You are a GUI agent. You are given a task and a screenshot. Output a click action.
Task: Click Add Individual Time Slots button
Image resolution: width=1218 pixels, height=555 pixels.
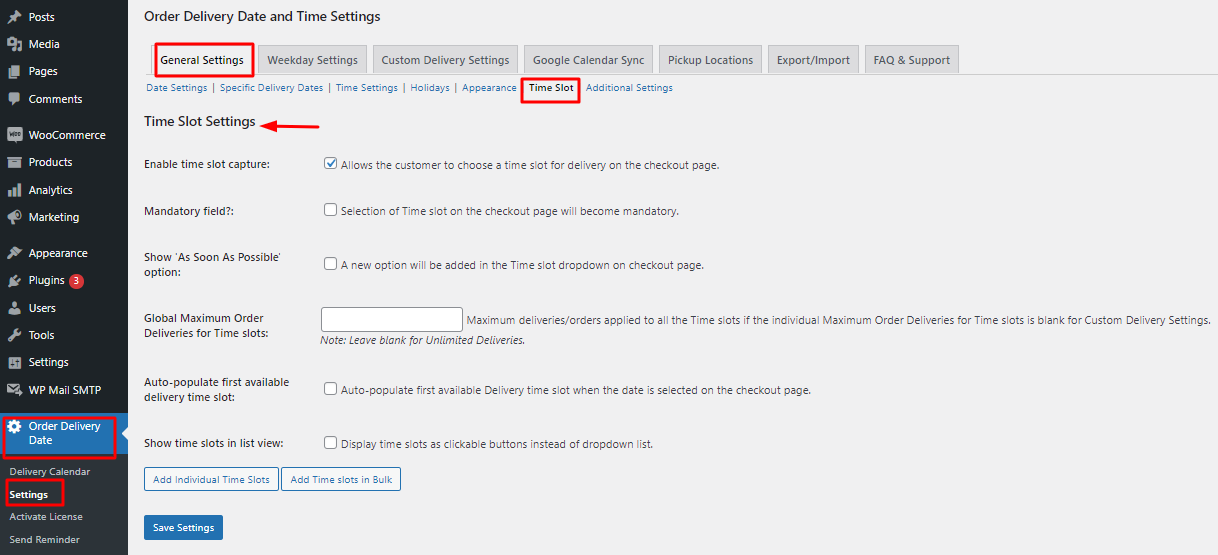click(211, 480)
